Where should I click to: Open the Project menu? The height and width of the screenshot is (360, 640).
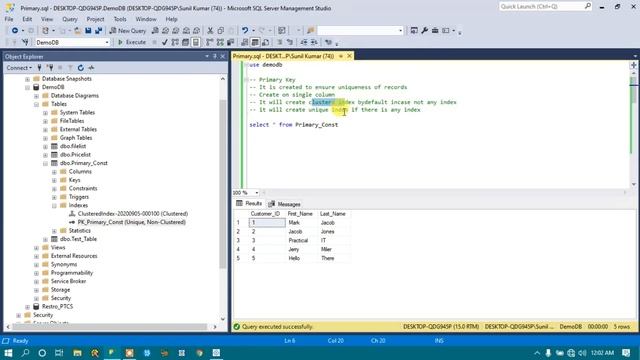(x=96, y=19)
